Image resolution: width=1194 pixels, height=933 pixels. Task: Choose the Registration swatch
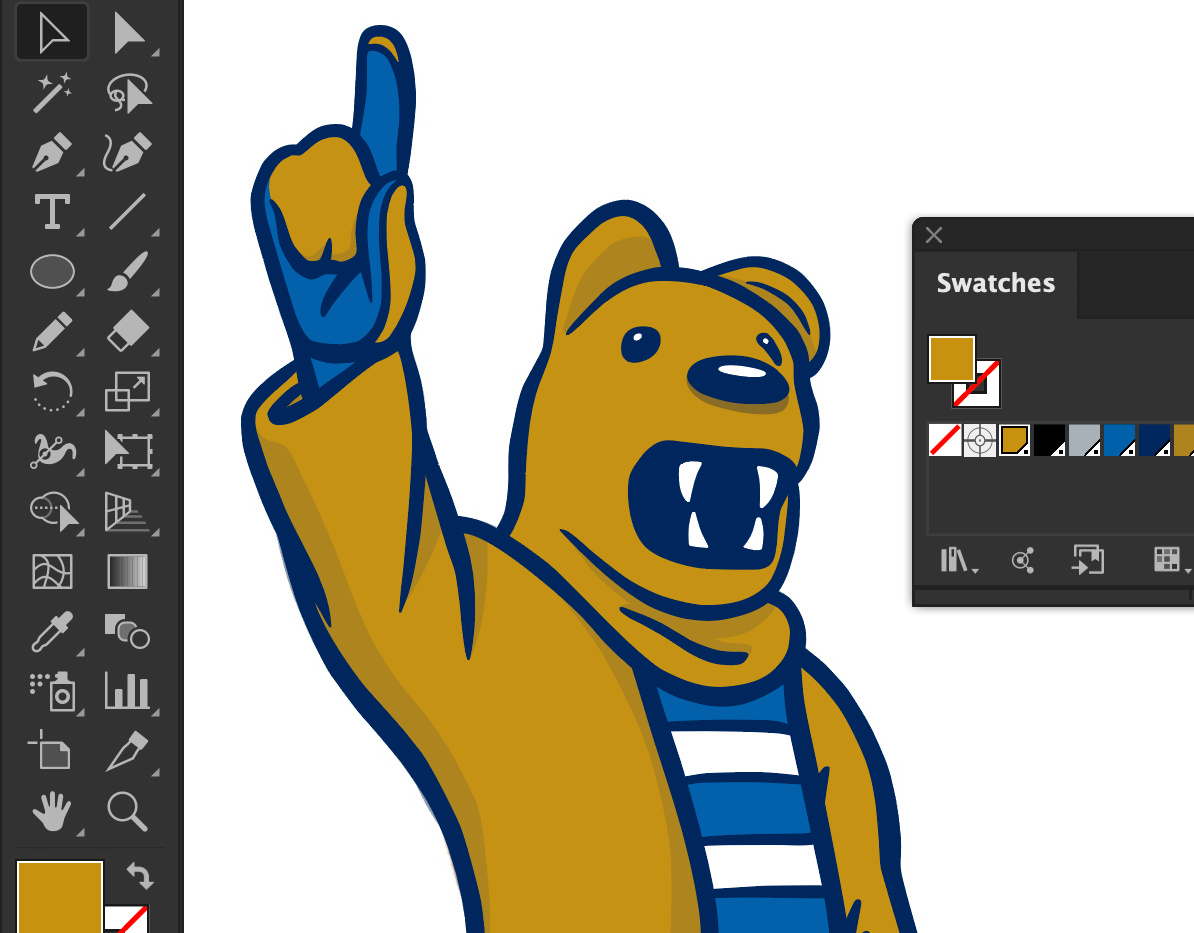pyautogui.click(x=979, y=440)
